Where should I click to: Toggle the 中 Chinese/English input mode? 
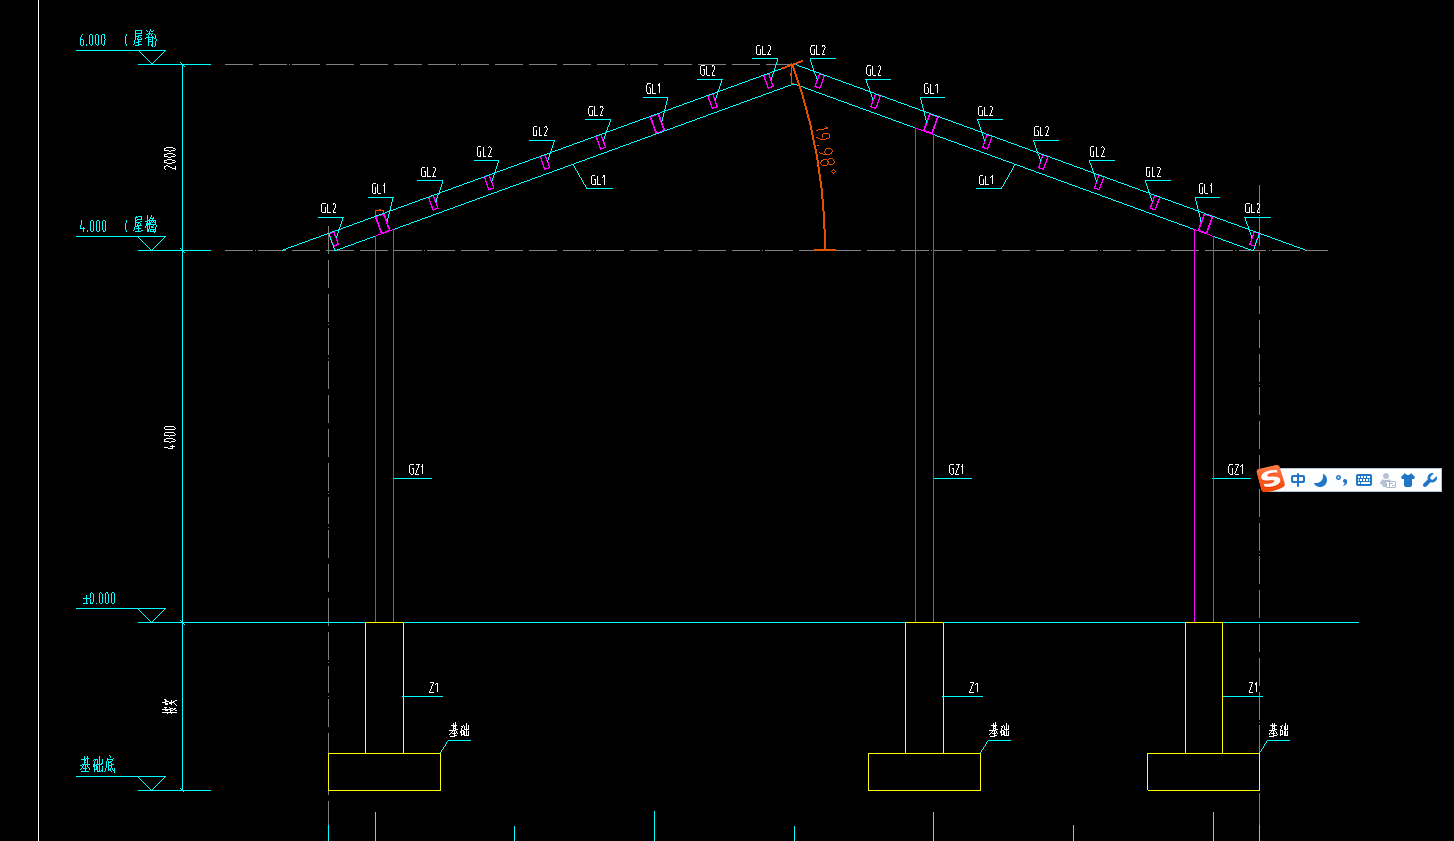click(x=1298, y=480)
